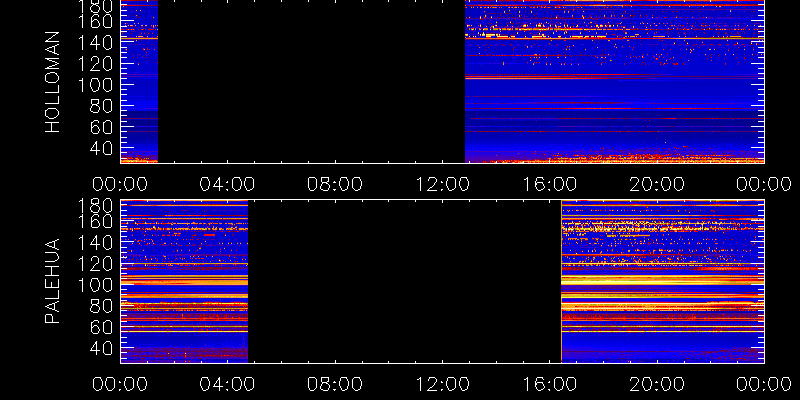Choose the 08:00 time label under PALEHUA plot
Image resolution: width=800 pixels, height=400 pixels.
pyautogui.click(x=335, y=384)
